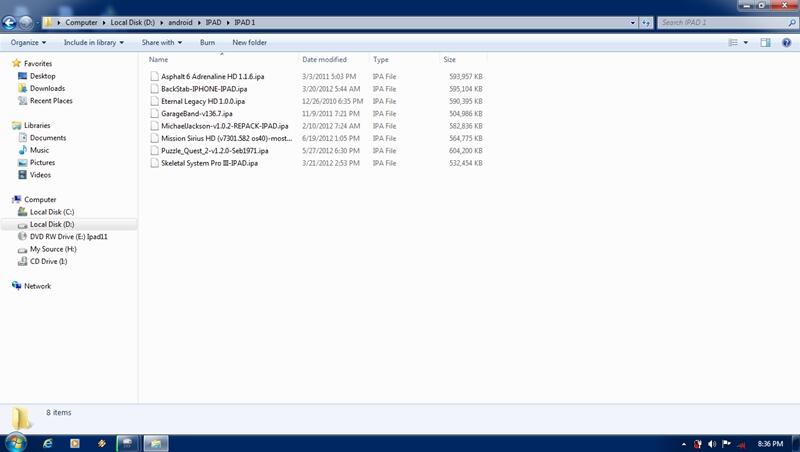Select Eternal Legacy HD 1.0.0.ipa file icon
Viewport: 800px width, 452px height.
[x=154, y=101]
